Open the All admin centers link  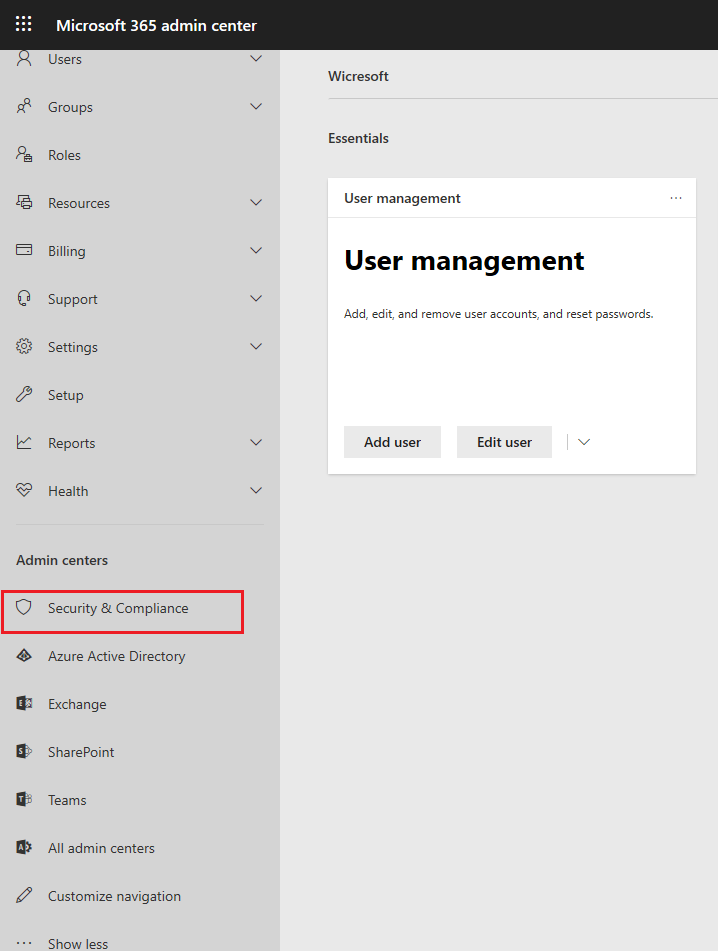[x=101, y=848]
